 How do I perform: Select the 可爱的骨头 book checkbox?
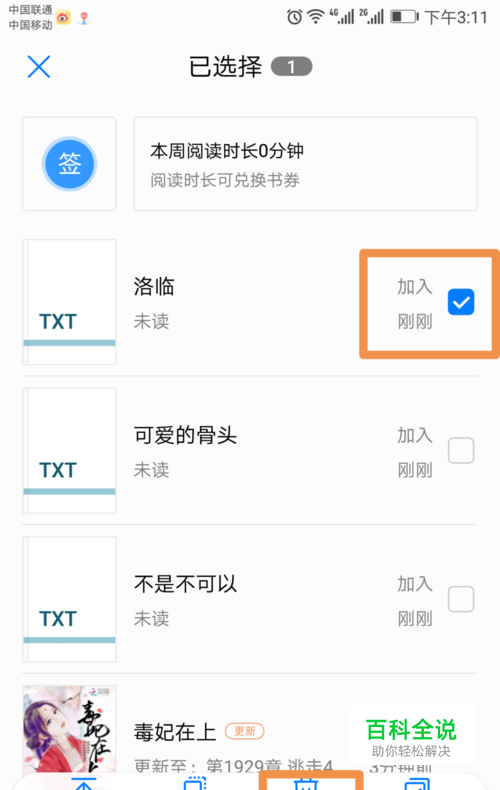461,450
